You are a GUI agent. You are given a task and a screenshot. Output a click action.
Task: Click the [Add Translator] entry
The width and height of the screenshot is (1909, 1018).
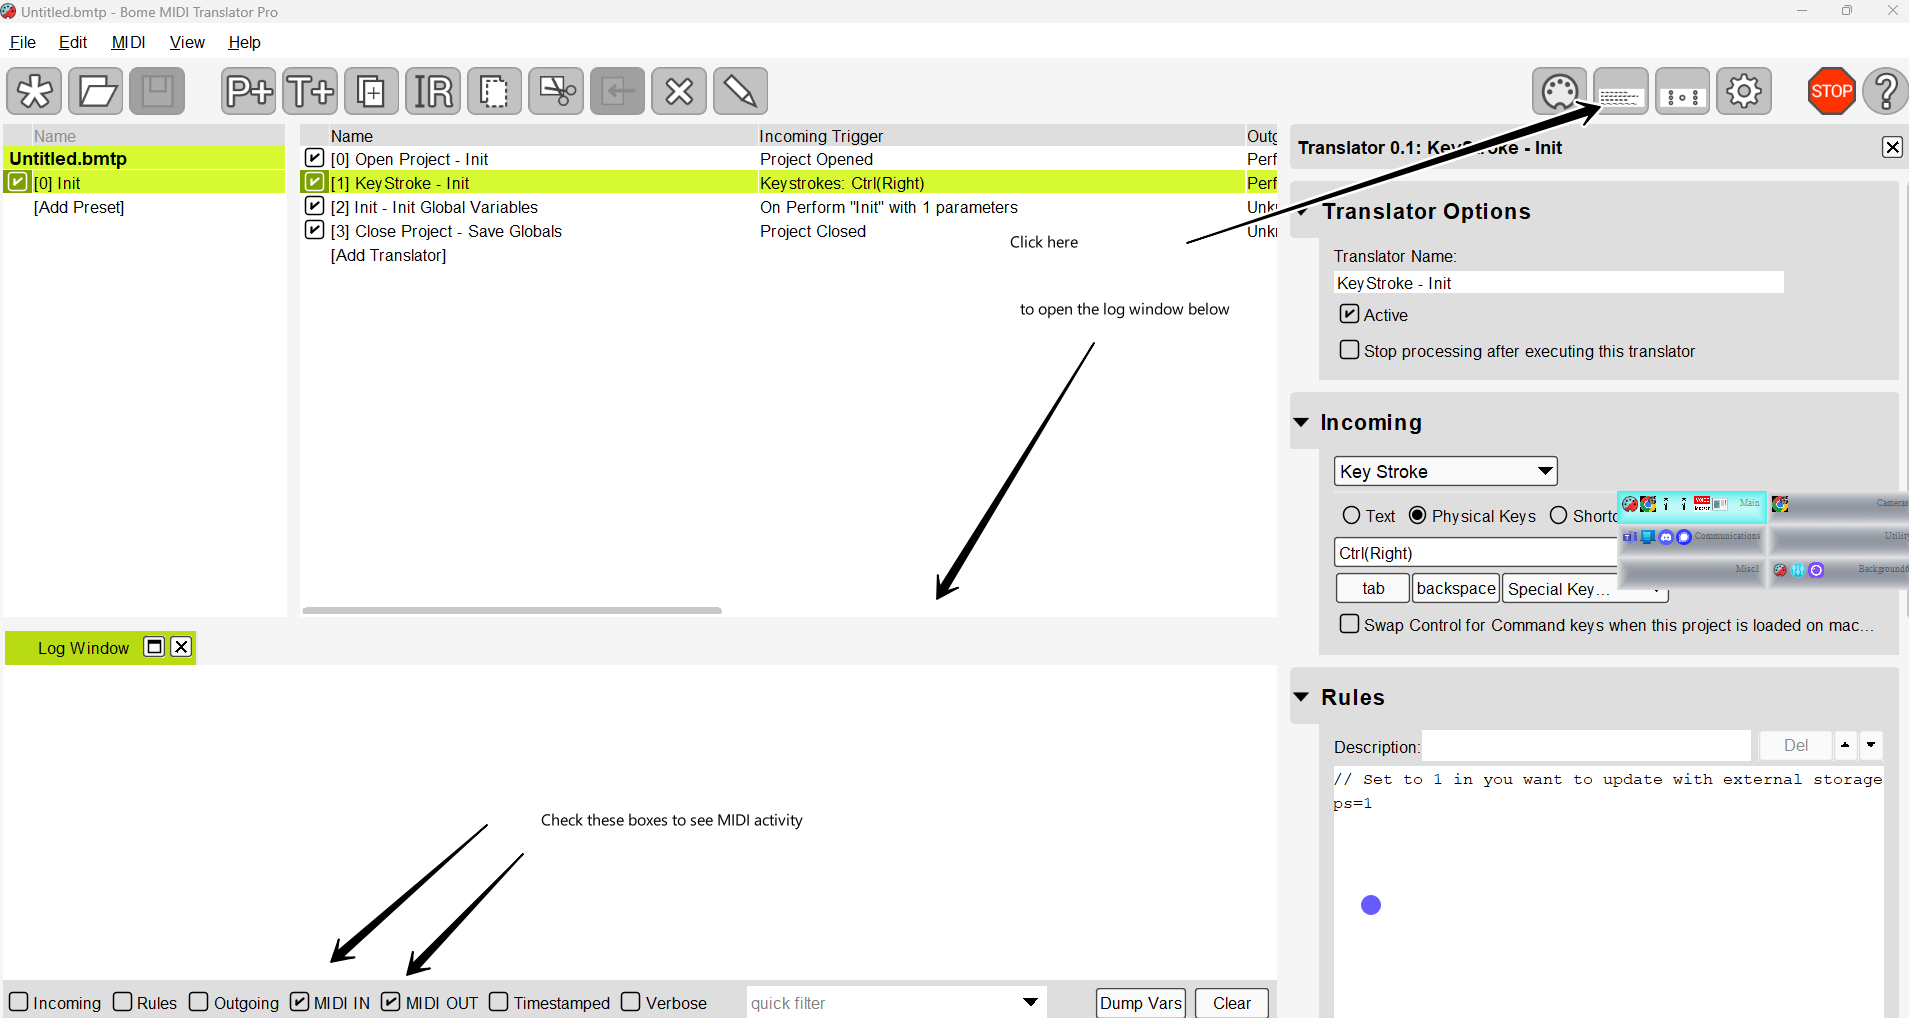click(388, 255)
